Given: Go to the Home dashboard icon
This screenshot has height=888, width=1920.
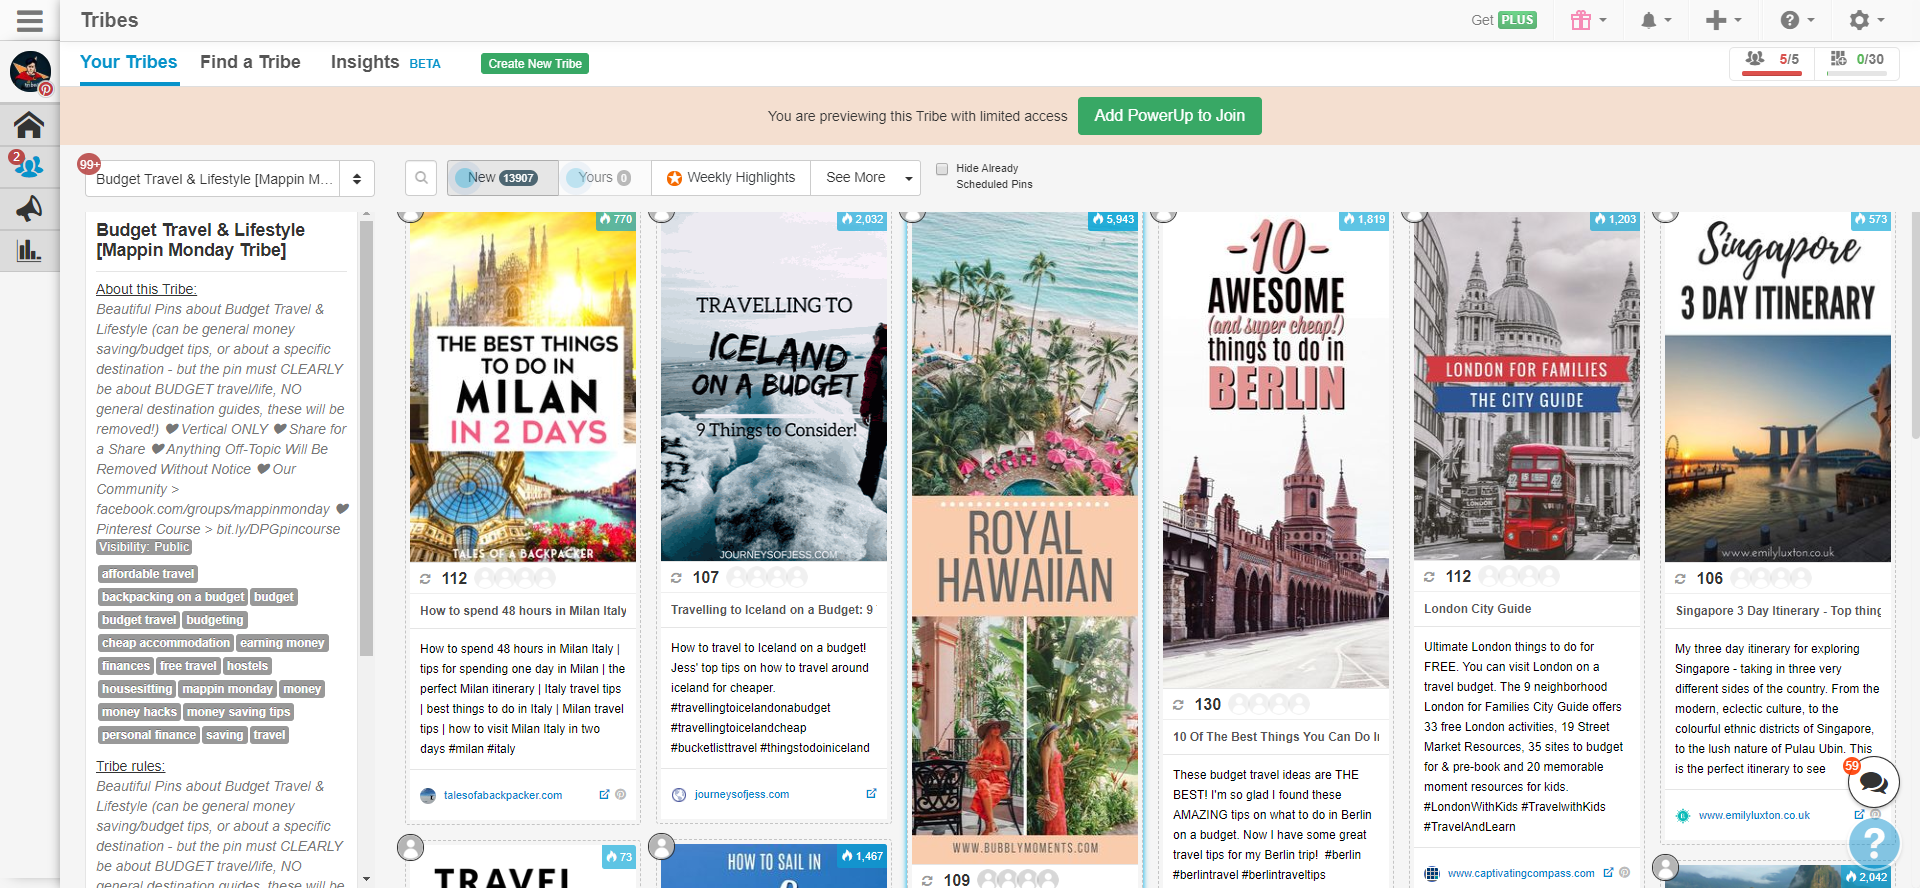Looking at the screenshot, I should 29,125.
